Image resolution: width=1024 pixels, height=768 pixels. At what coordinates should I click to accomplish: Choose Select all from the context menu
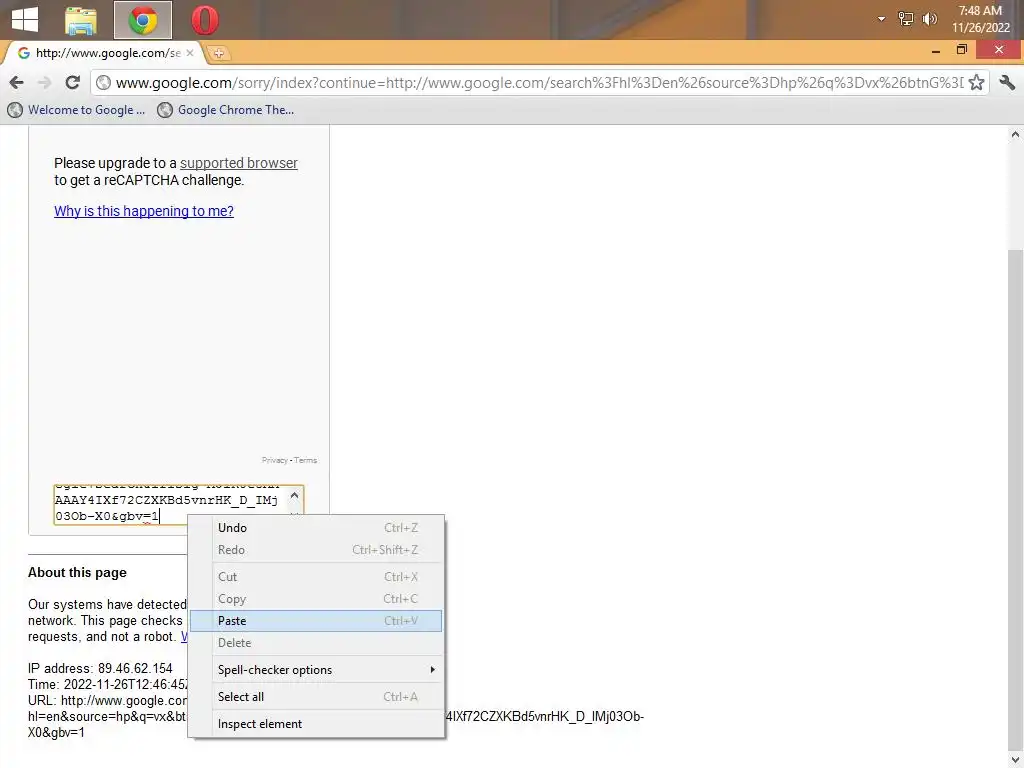coord(316,697)
